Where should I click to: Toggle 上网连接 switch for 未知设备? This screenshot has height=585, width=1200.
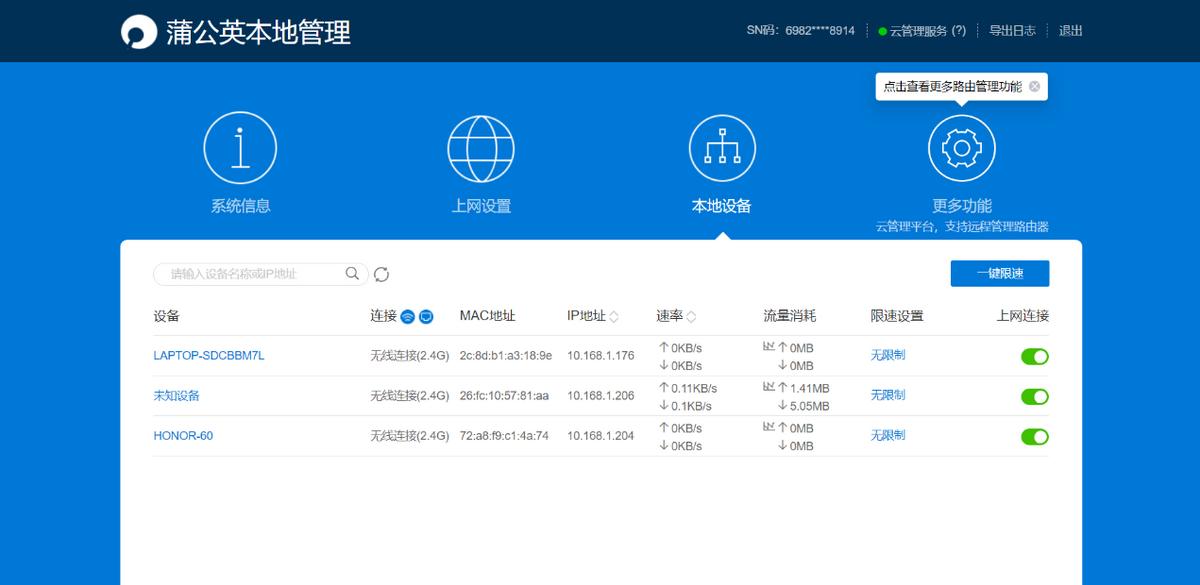tap(1034, 395)
